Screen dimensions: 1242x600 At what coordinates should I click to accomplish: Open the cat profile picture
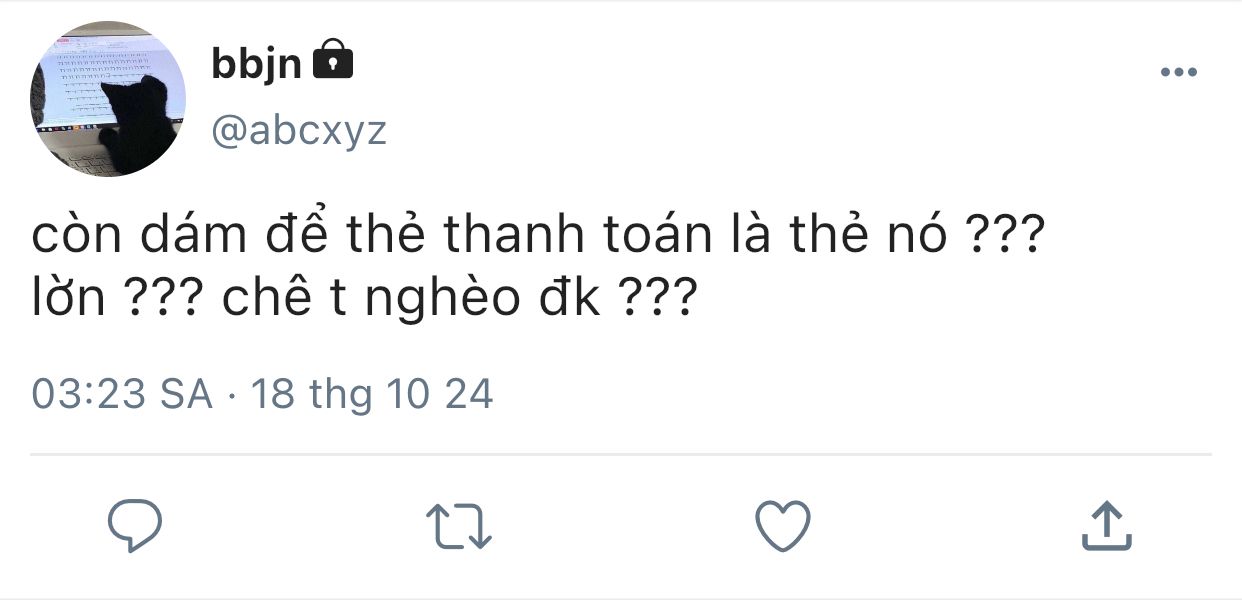coord(108,99)
